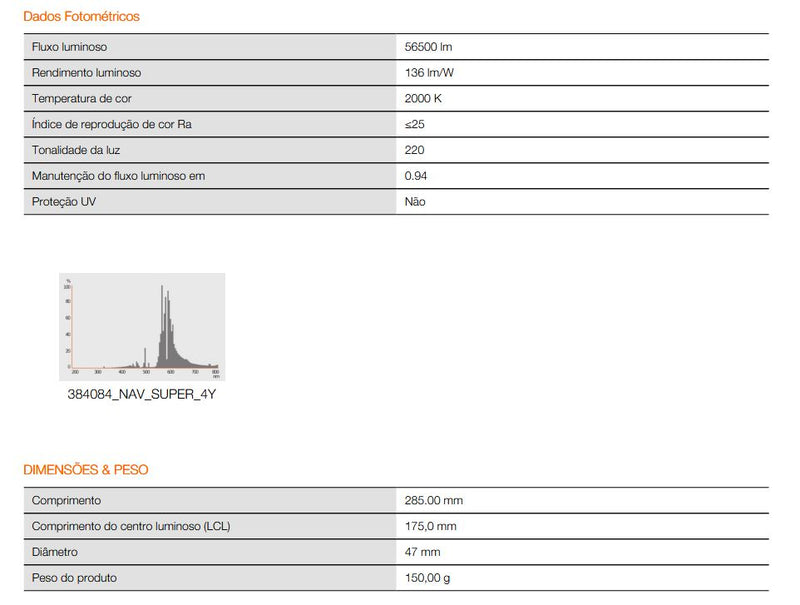The width and height of the screenshot is (800, 605).
Task: Select the Peso do produto label
Action: click(x=74, y=578)
